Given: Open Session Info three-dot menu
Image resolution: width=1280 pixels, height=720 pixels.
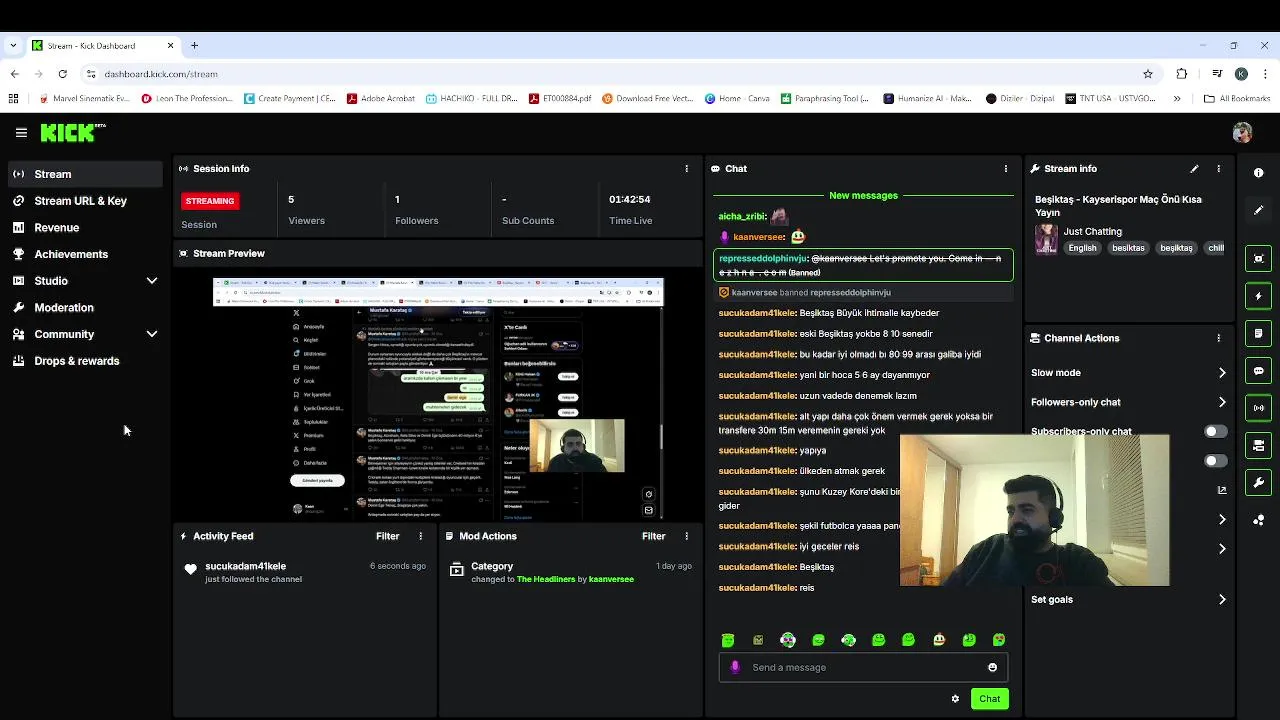Looking at the screenshot, I should 686,169.
